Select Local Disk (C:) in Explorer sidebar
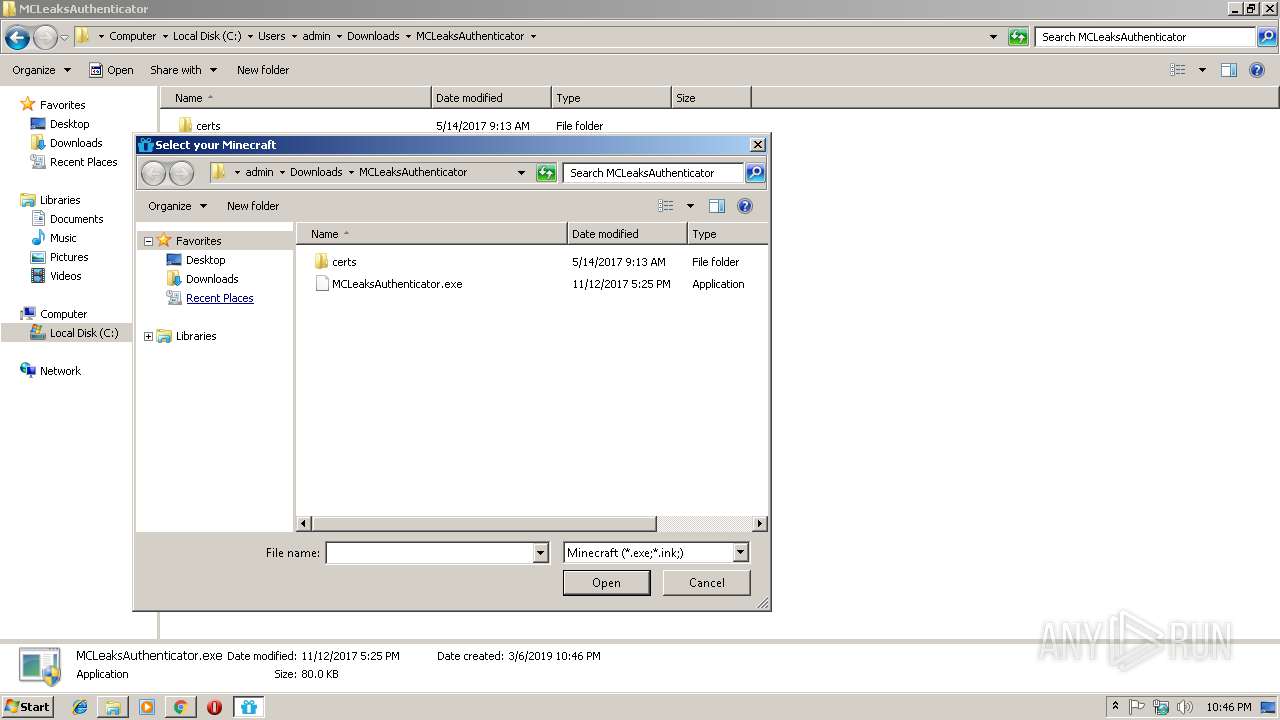The height and width of the screenshot is (720, 1280). [x=74, y=333]
